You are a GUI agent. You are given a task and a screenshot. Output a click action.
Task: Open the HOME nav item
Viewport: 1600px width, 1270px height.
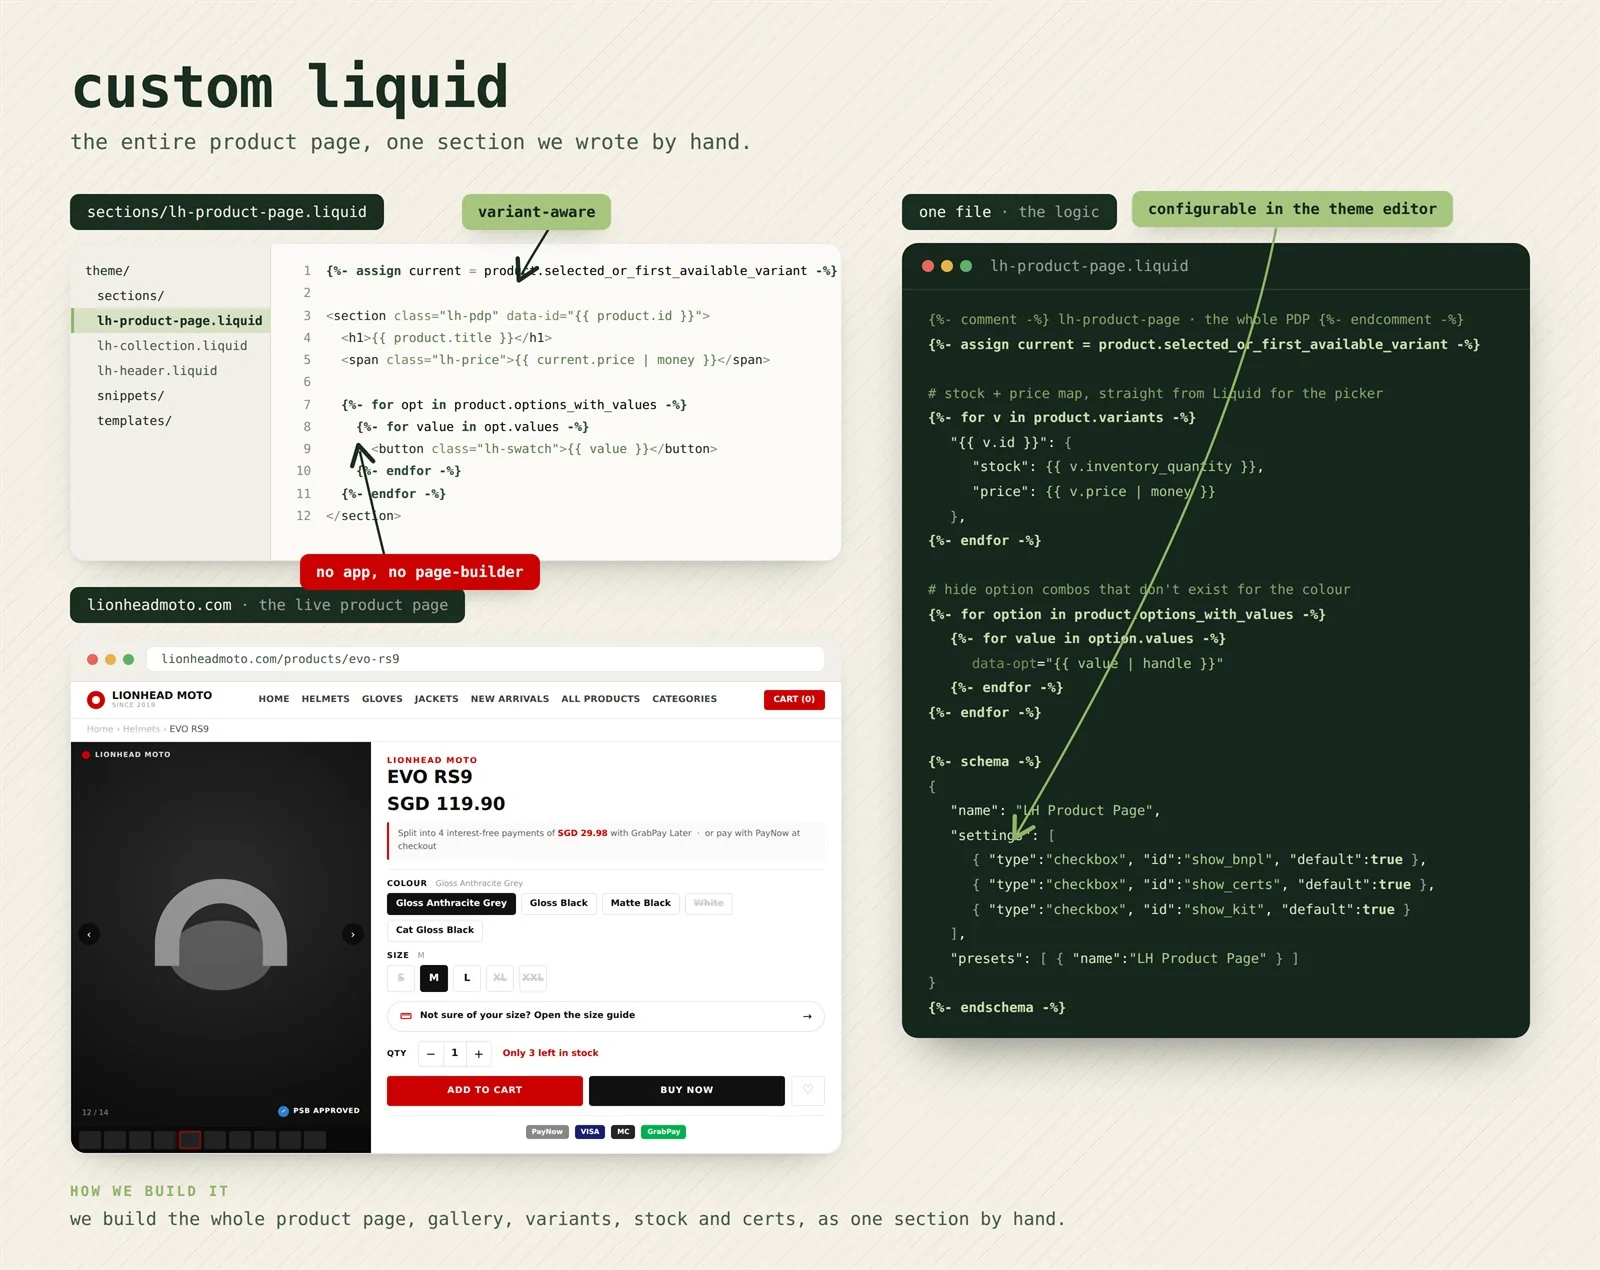click(274, 699)
